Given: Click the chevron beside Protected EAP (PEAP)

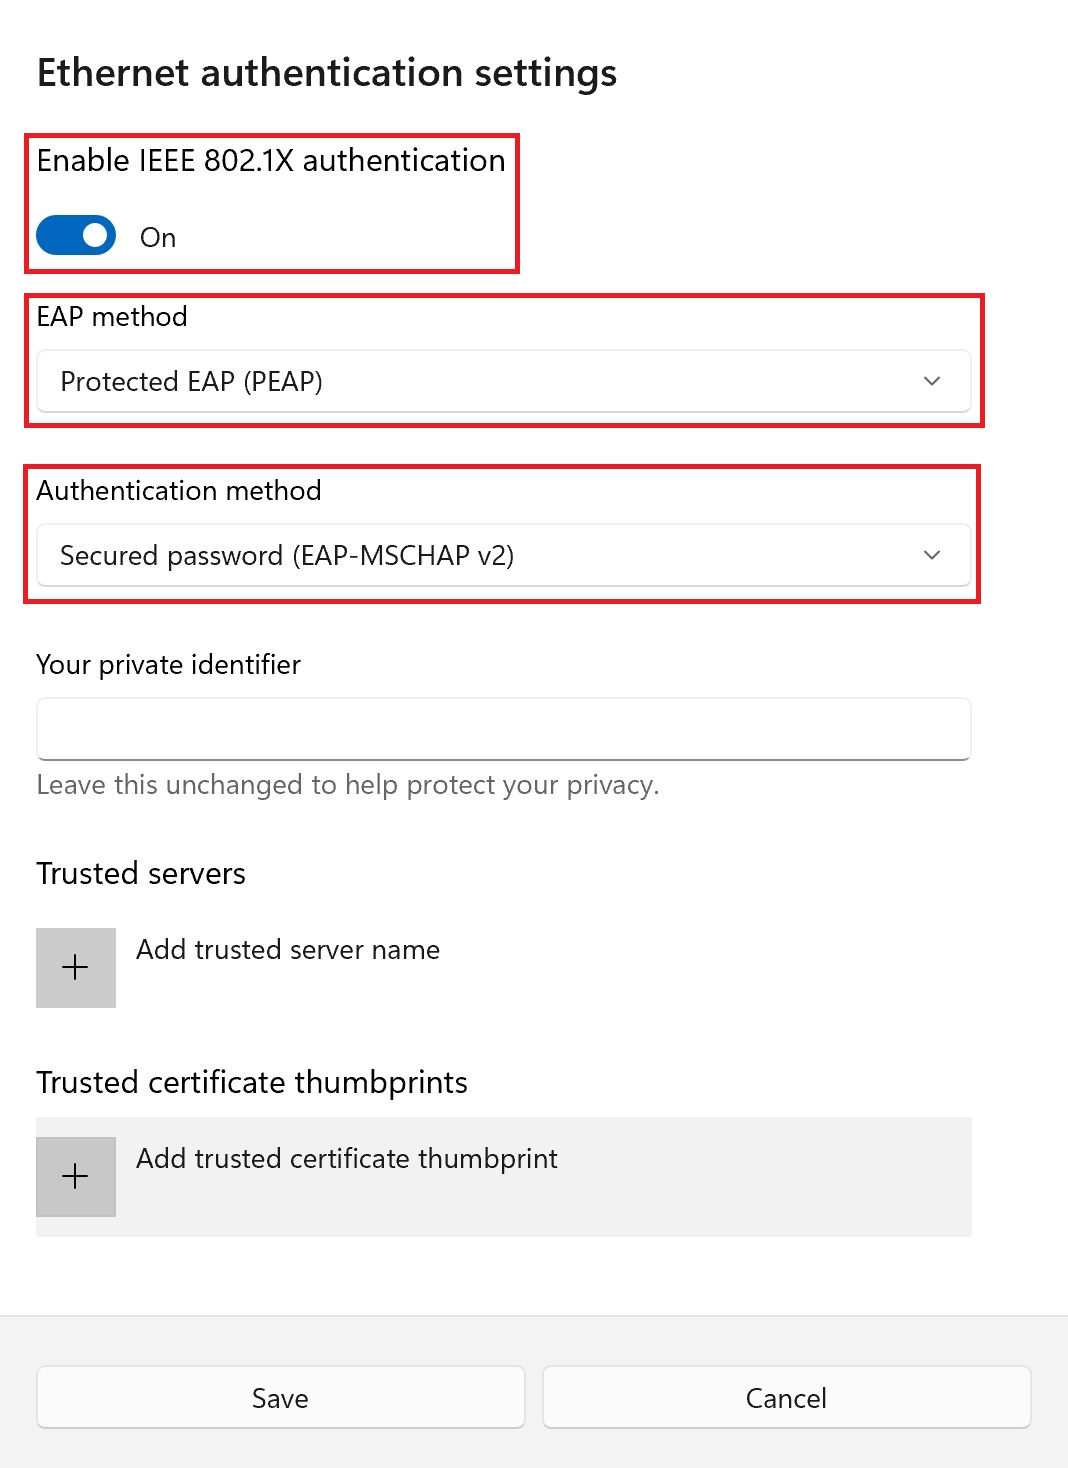Looking at the screenshot, I should pos(932,381).
